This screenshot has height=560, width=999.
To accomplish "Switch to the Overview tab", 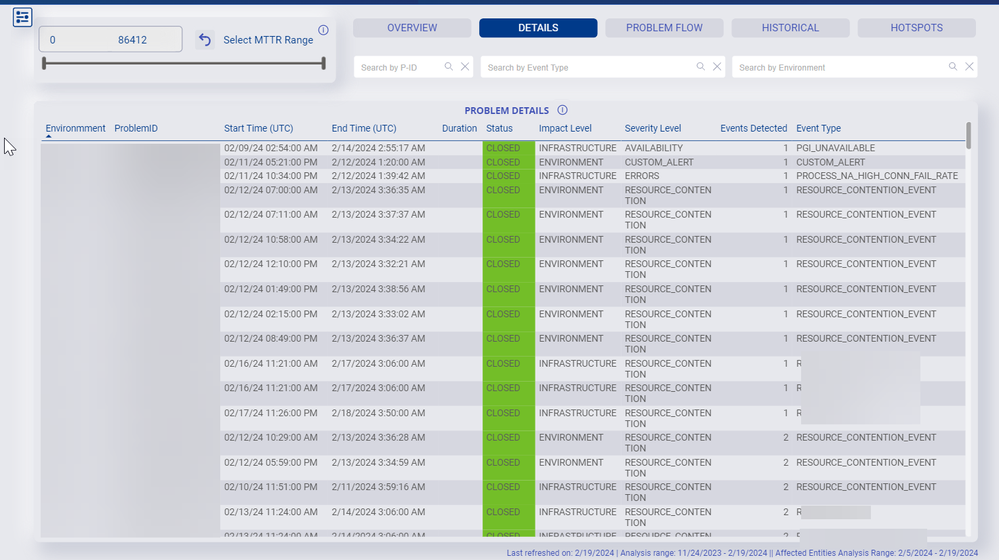I will (x=412, y=28).
